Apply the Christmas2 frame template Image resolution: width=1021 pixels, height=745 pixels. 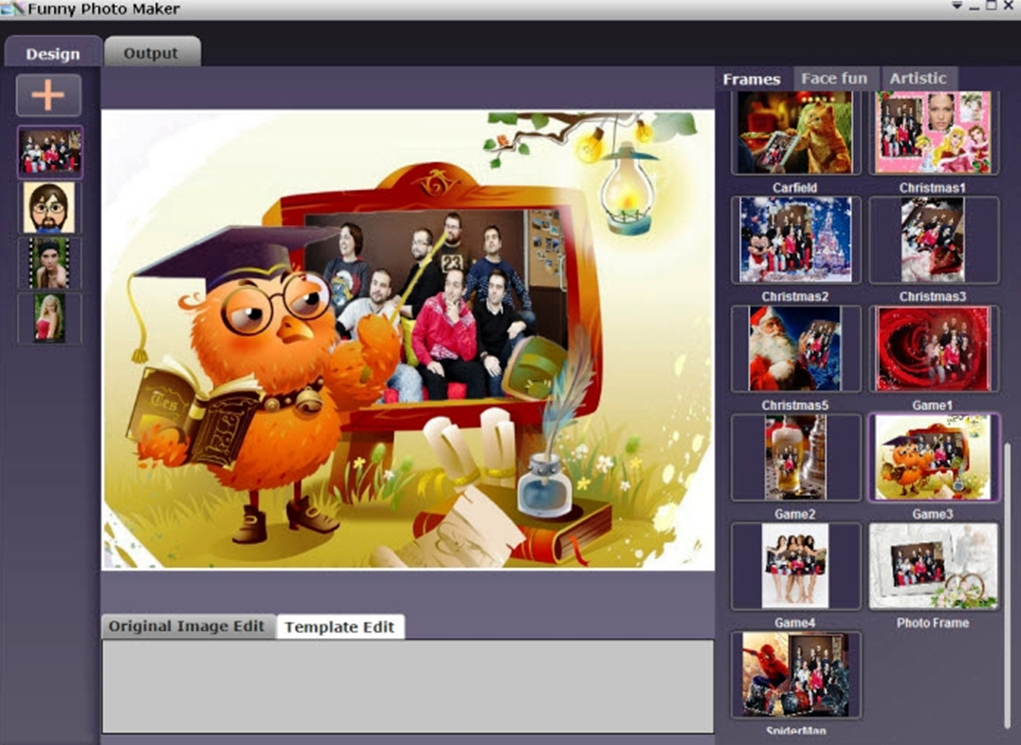[796, 240]
